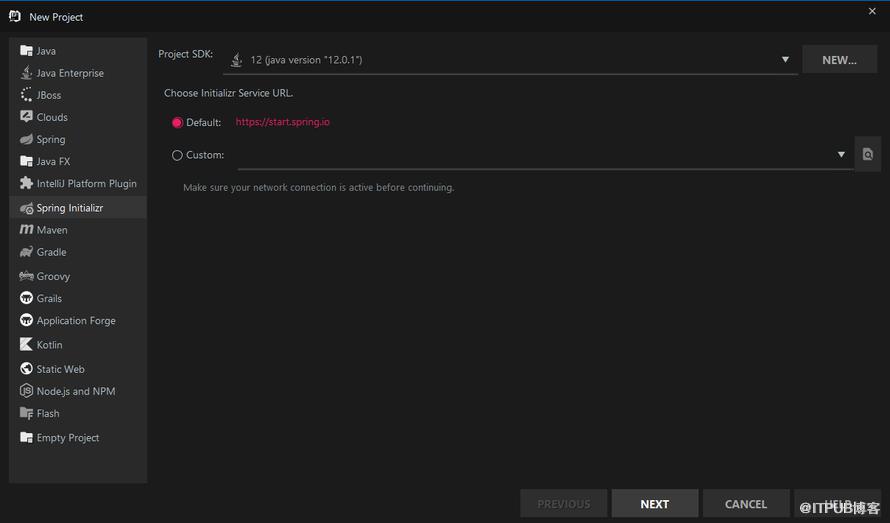Click the Static Web globe icon
Screen dimensions: 890x523
[26, 369]
